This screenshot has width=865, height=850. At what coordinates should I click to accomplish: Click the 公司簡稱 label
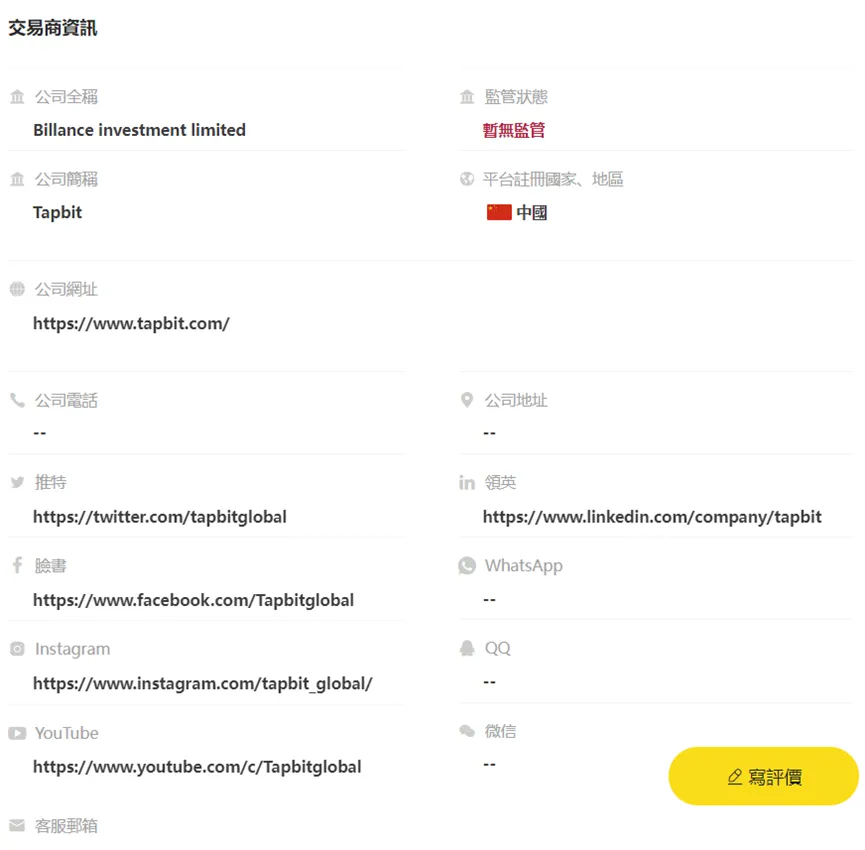click(66, 179)
